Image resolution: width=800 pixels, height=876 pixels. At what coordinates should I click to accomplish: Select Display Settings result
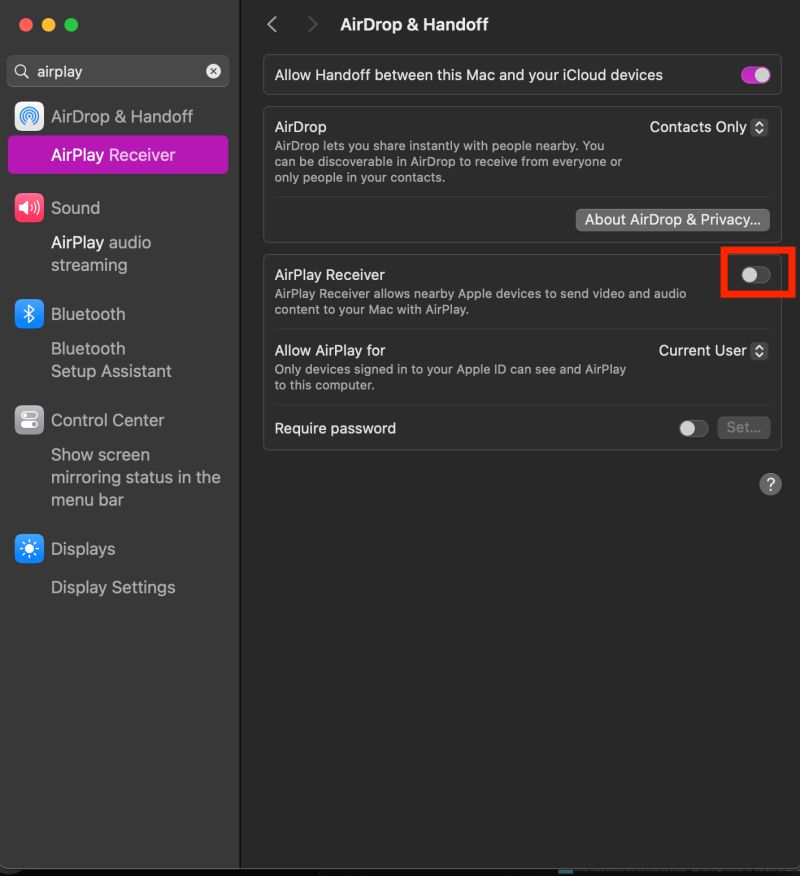[113, 587]
